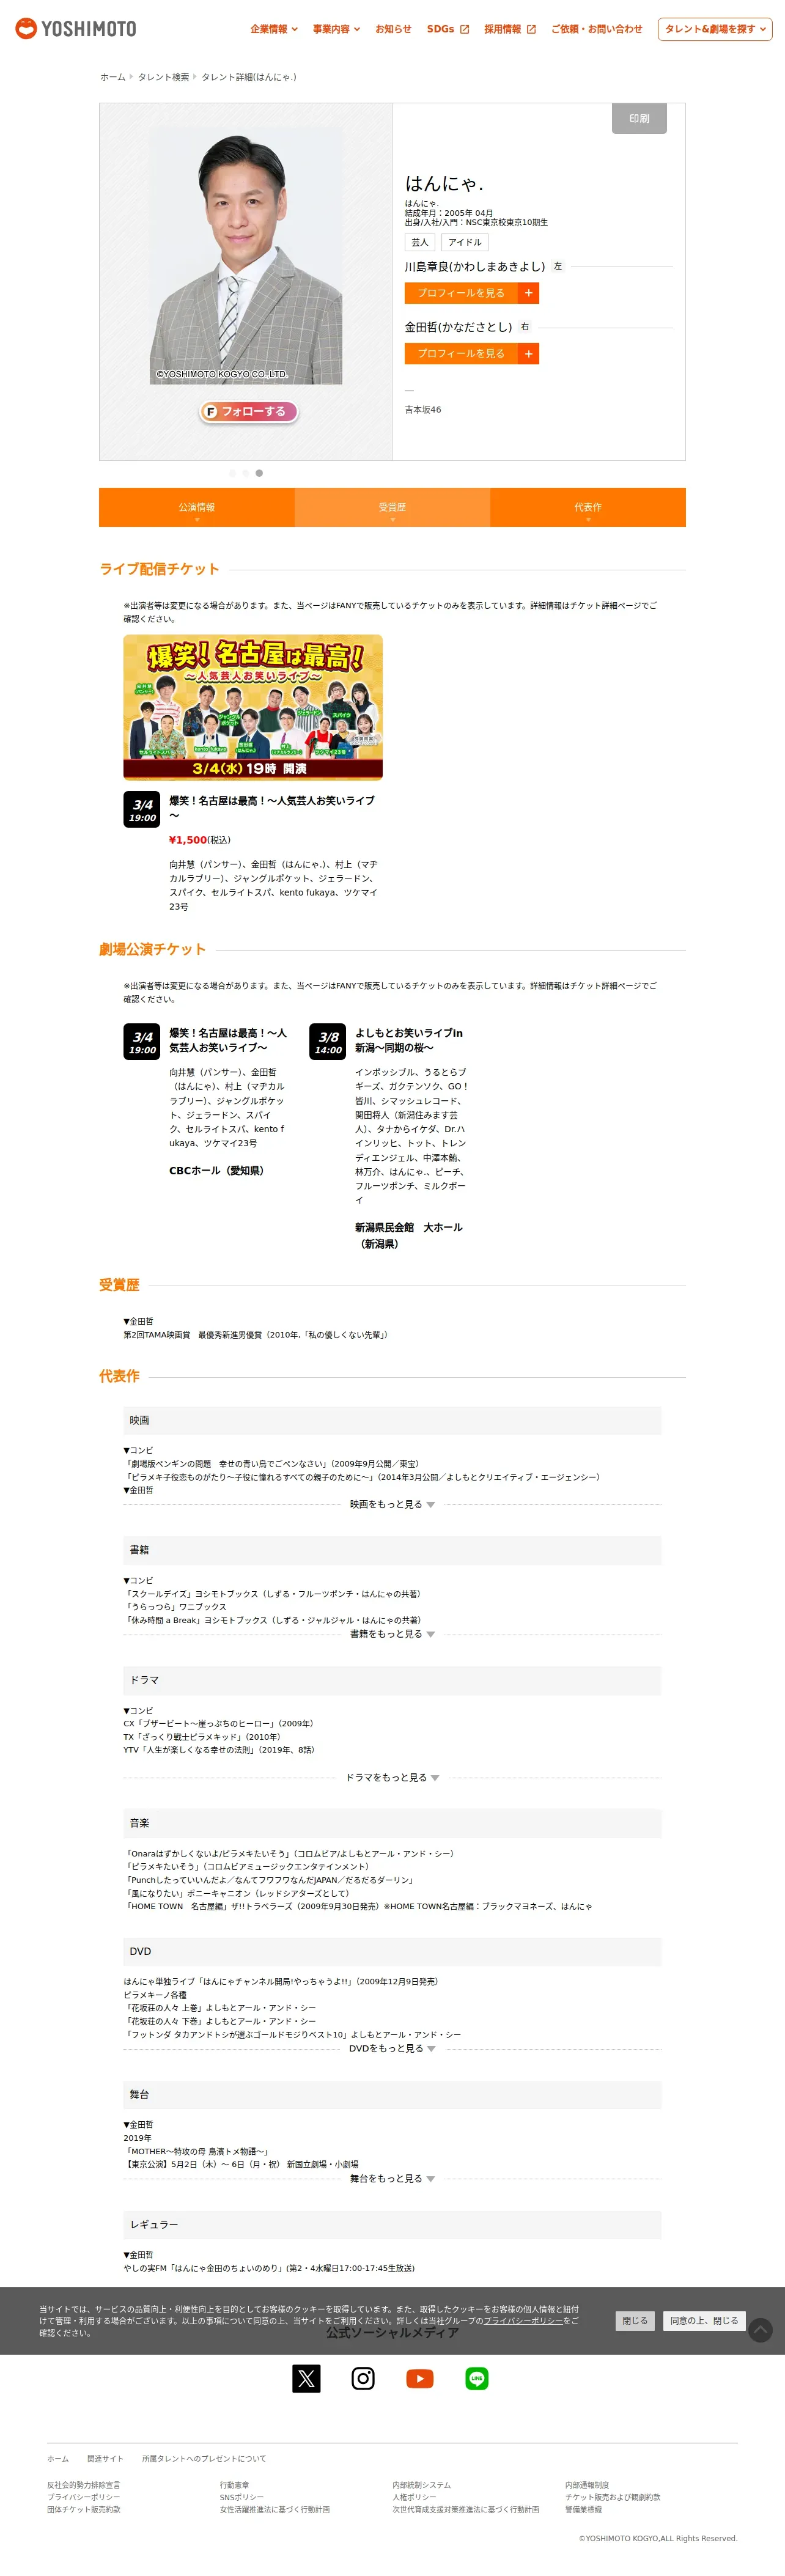
Task: Open footer ホーム link
Action: (58, 2459)
